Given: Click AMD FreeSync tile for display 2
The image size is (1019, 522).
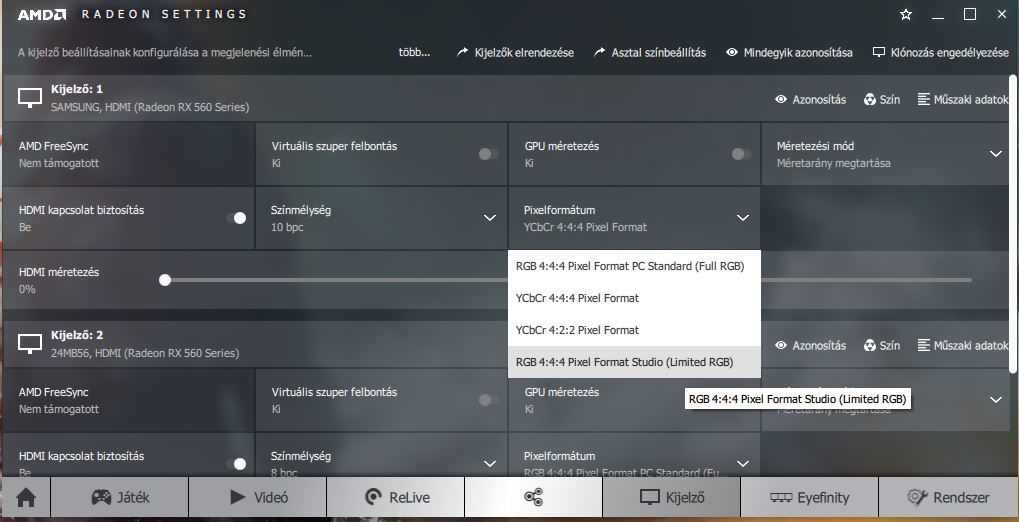Looking at the screenshot, I should tap(129, 400).
